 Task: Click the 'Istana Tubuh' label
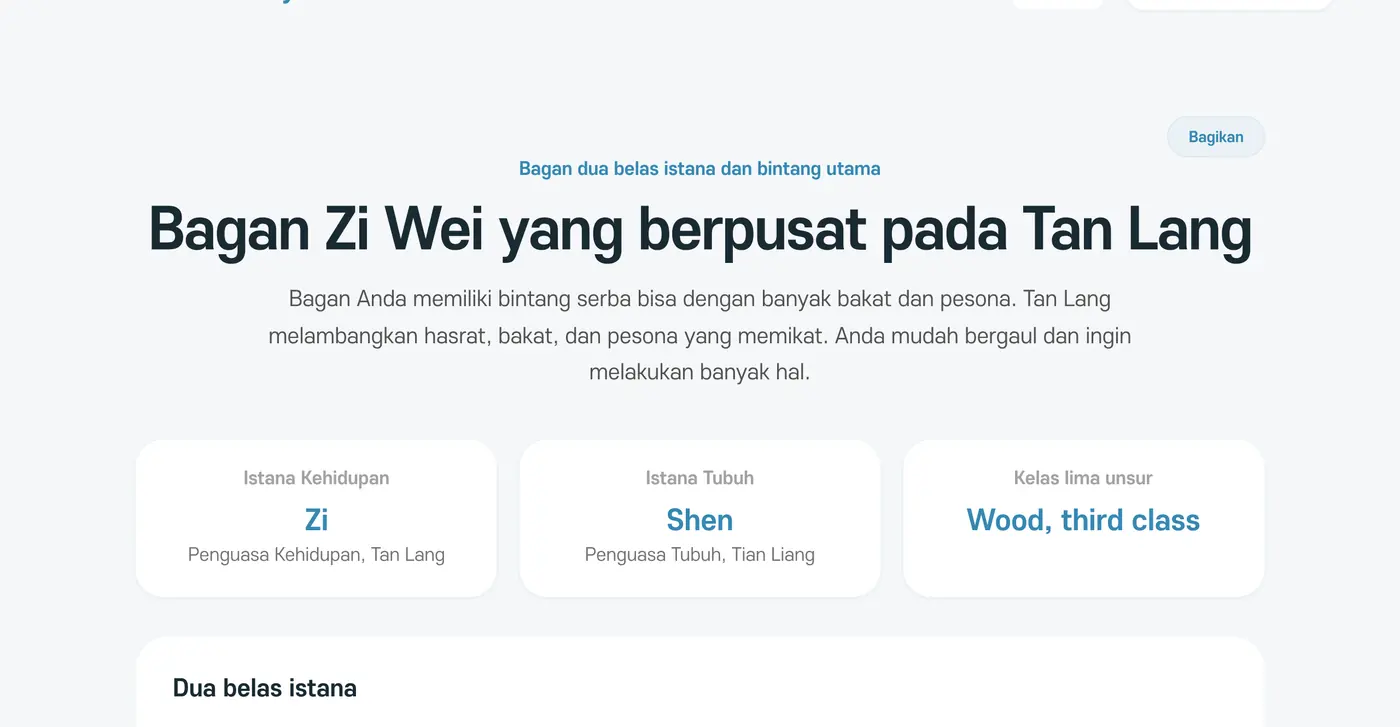point(700,478)
